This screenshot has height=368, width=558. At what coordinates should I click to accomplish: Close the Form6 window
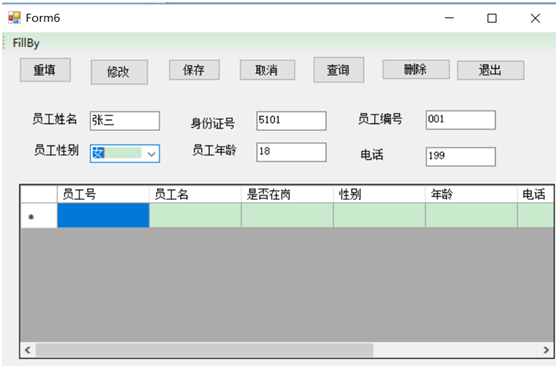(x=535, y=18)
